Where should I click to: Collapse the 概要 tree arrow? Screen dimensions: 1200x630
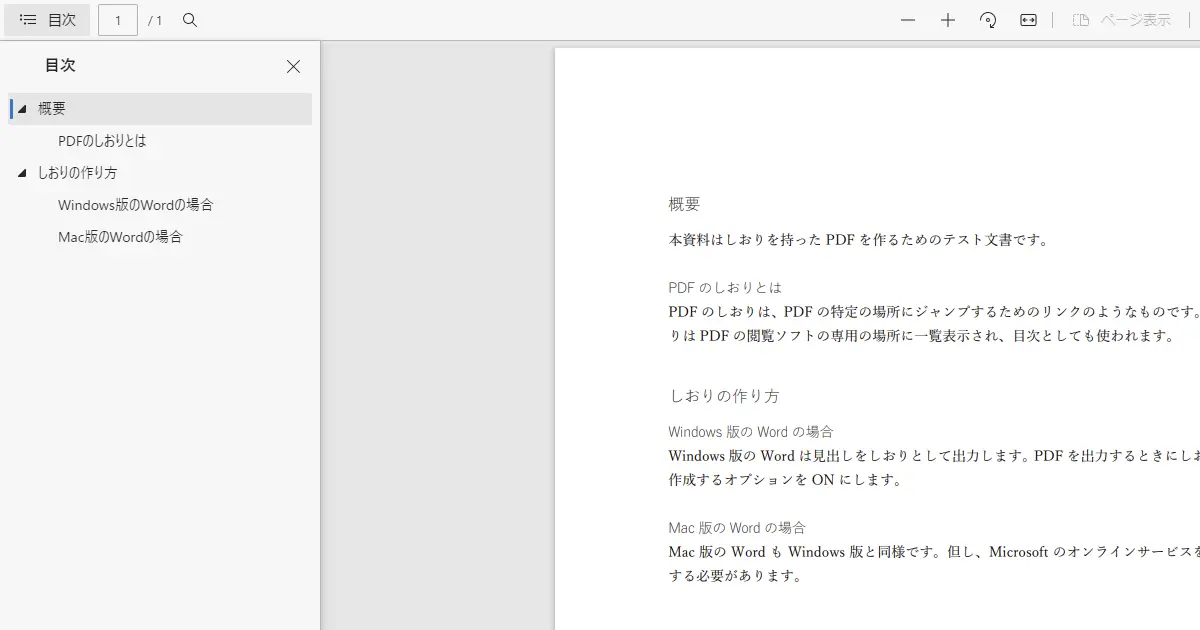(22, 109)
